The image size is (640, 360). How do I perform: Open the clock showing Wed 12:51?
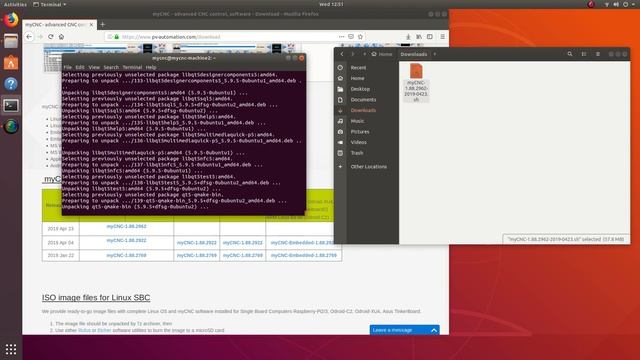331,4
